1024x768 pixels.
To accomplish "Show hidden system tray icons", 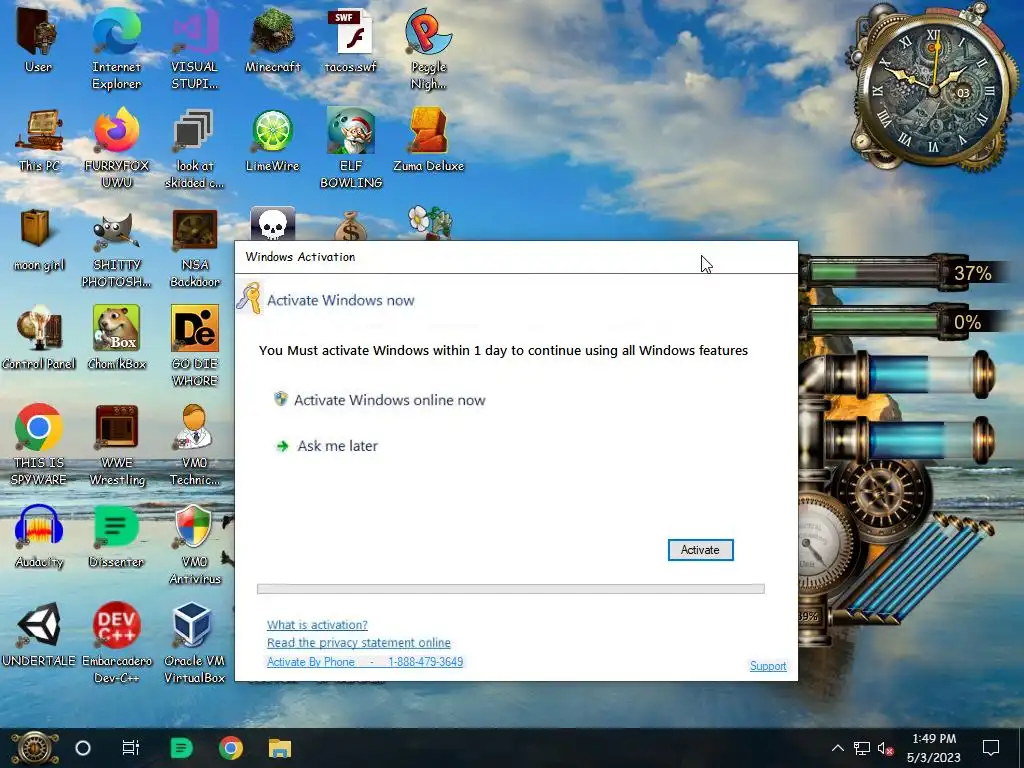I will tap(837, 748).
